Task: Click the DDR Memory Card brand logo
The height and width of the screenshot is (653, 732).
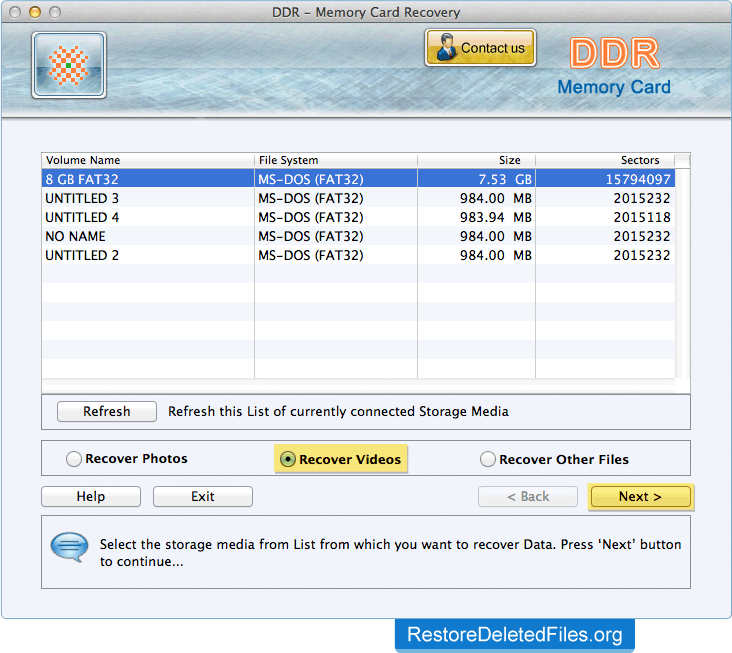Action: [x=614, y=67]
